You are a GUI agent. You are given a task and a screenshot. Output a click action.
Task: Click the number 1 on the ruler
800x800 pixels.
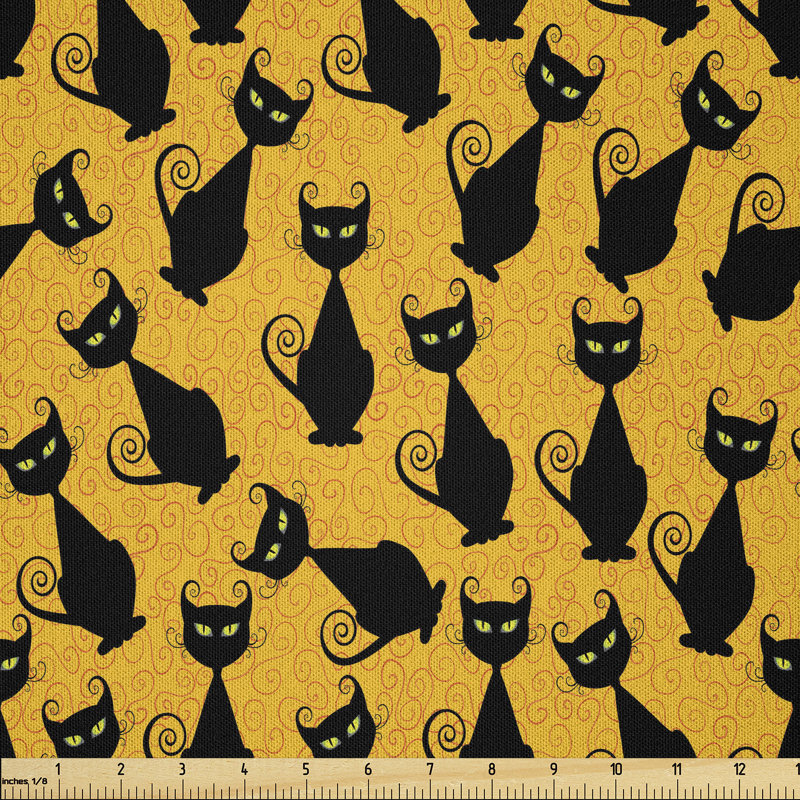[x=58, y=769]
